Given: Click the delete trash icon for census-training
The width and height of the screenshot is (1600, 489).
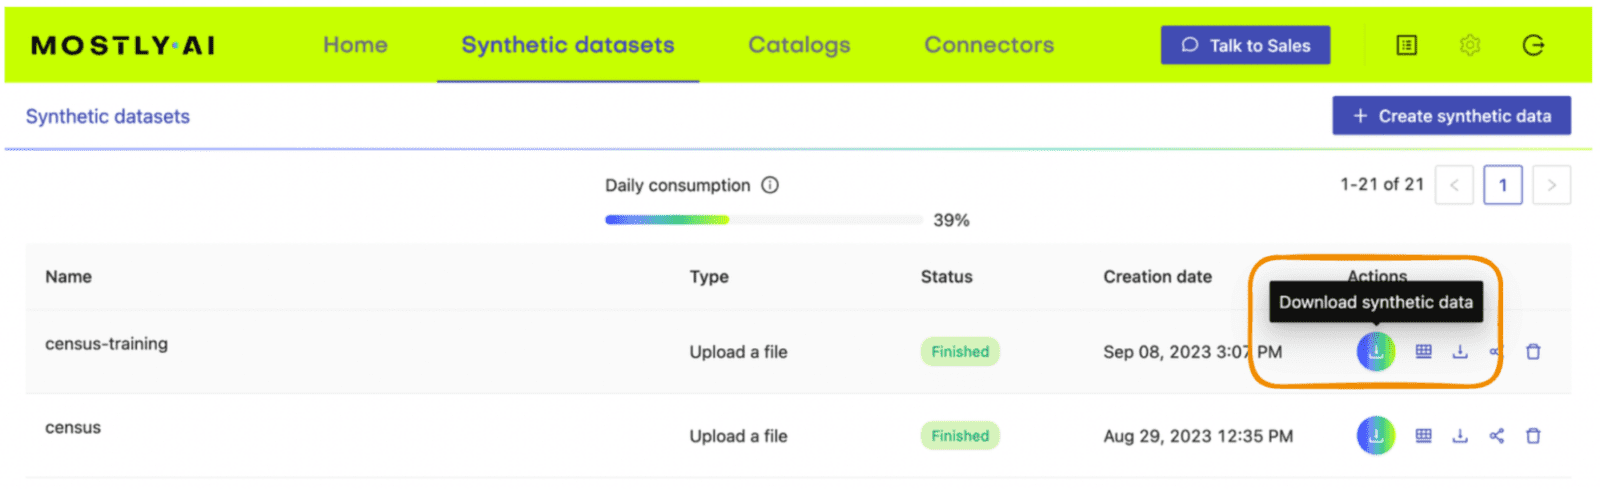Looking at the screenshot, I should pyautogui.click(x=1533, y=352).
